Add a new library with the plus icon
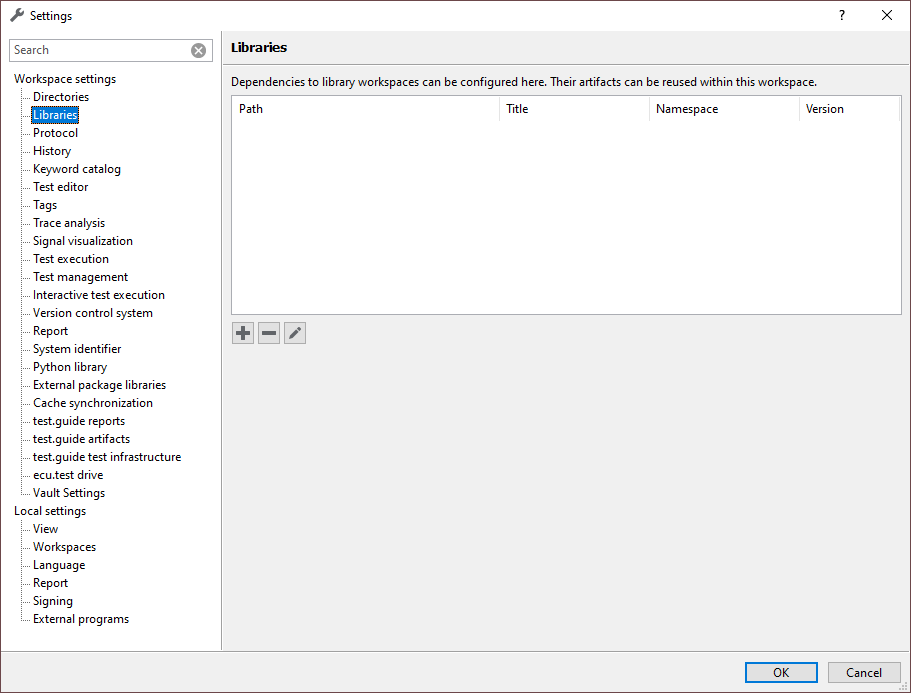 (243, 333)
